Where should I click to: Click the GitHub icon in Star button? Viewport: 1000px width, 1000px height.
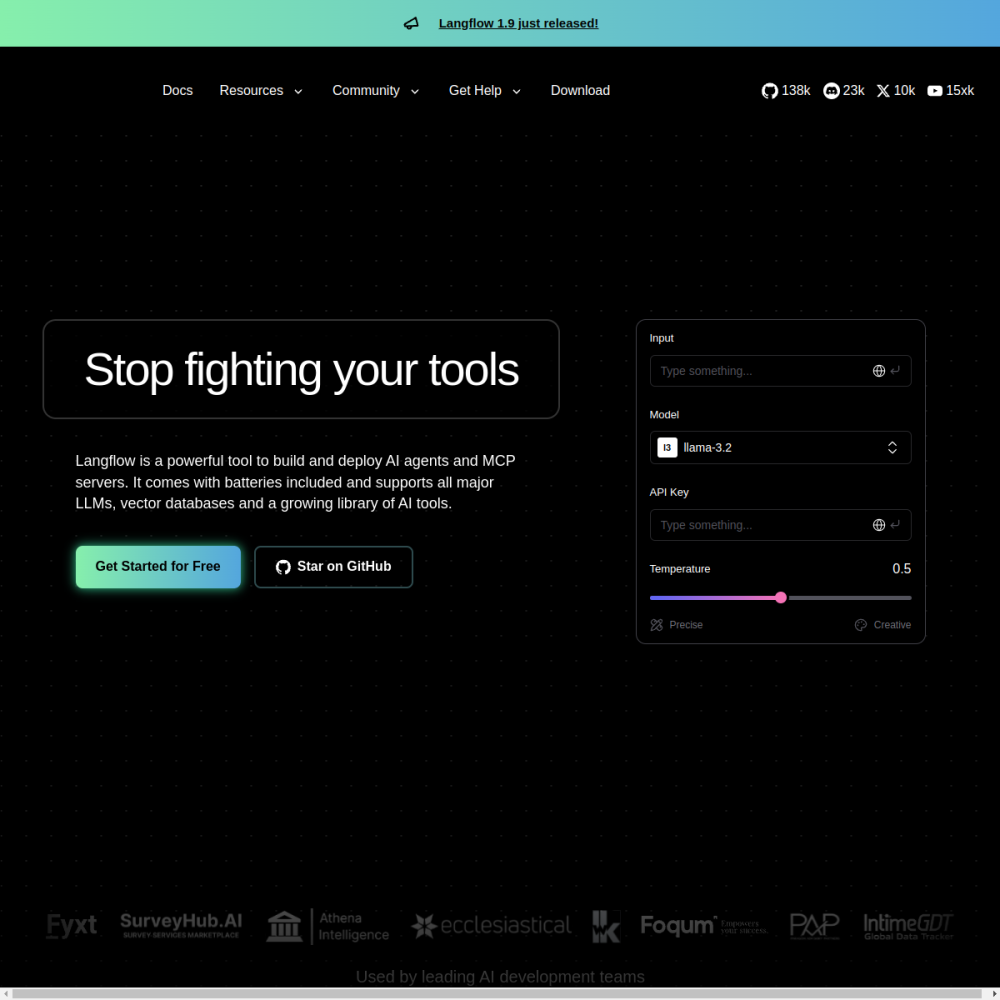tap(283, 567)
